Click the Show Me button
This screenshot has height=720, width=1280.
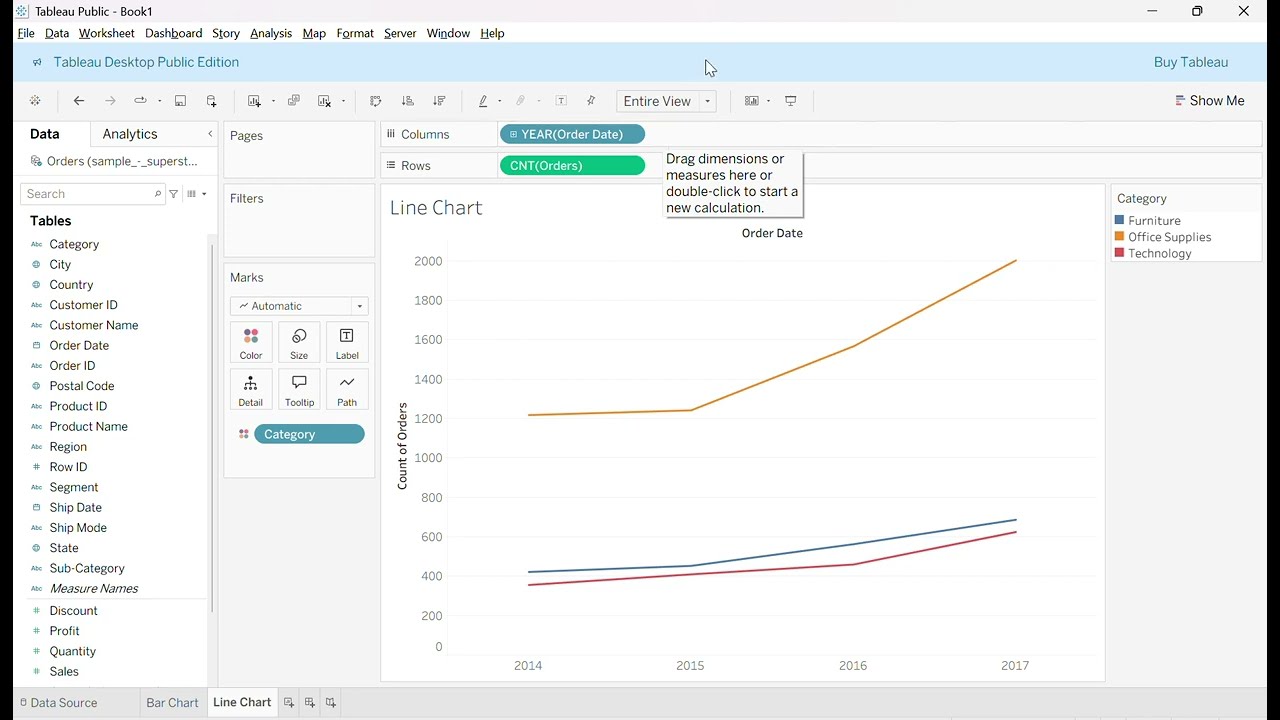[1210, 101]
